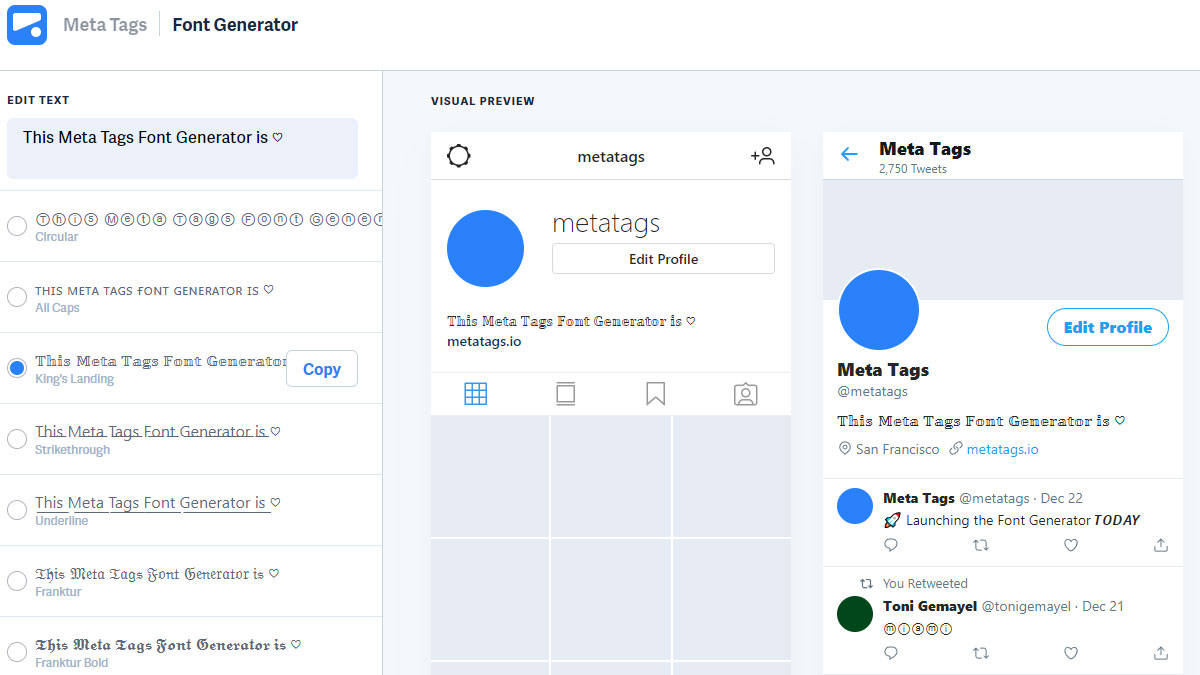
Task: Click share icon on Meta Tags tweet
Action: (x=1161, y=545)
